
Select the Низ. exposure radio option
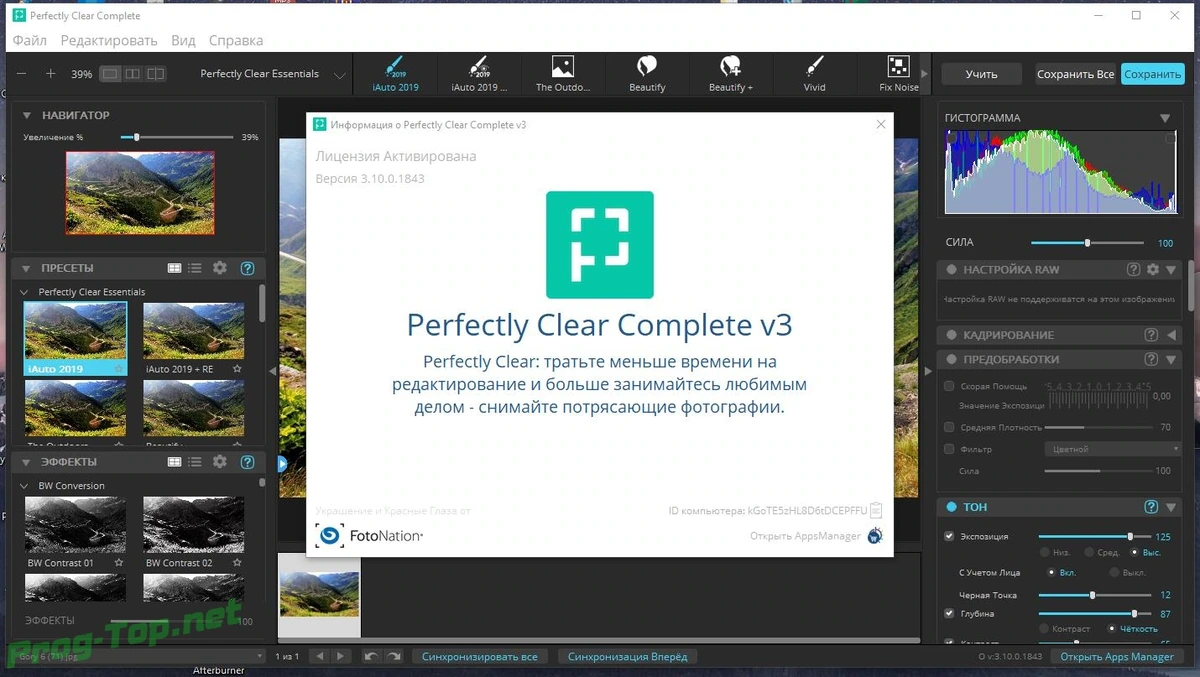click(1046, 552)
